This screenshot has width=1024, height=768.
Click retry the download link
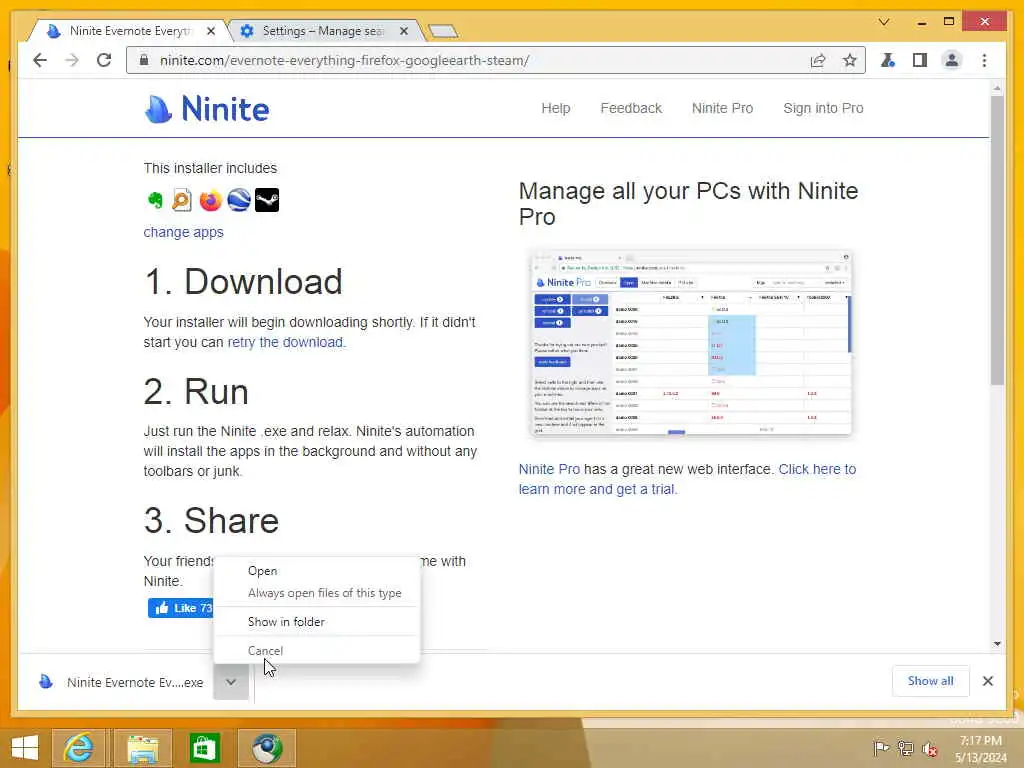point(285,342)
